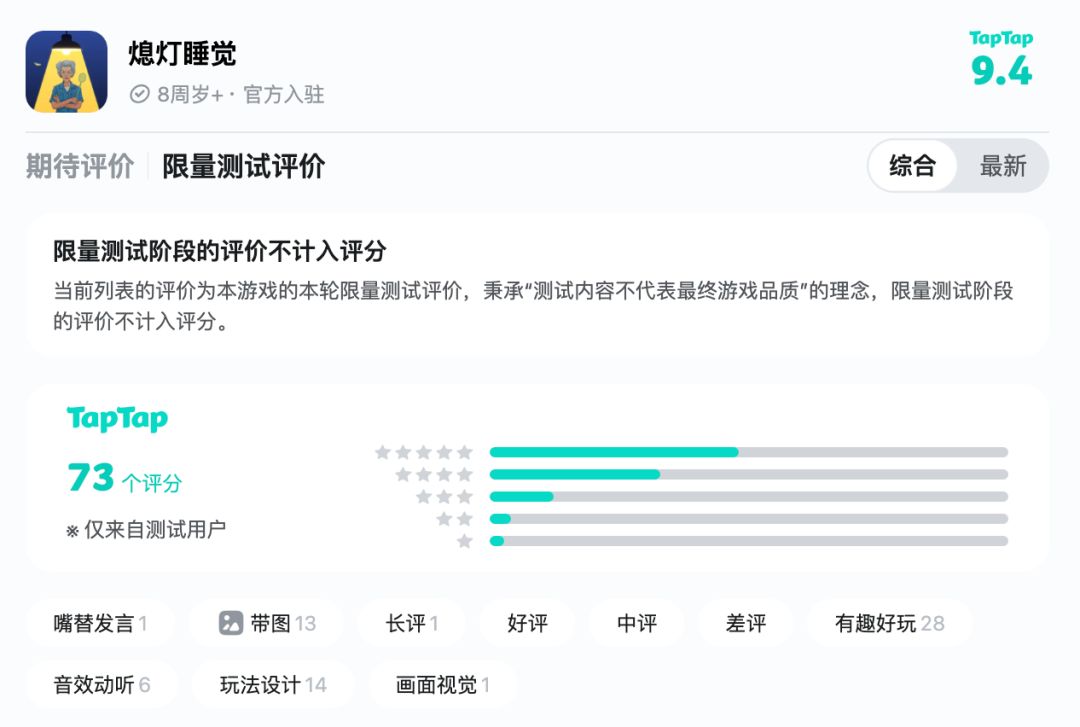1080x727 pixels.
Task: Switch sorting to 综合
Action: [912, 166]
